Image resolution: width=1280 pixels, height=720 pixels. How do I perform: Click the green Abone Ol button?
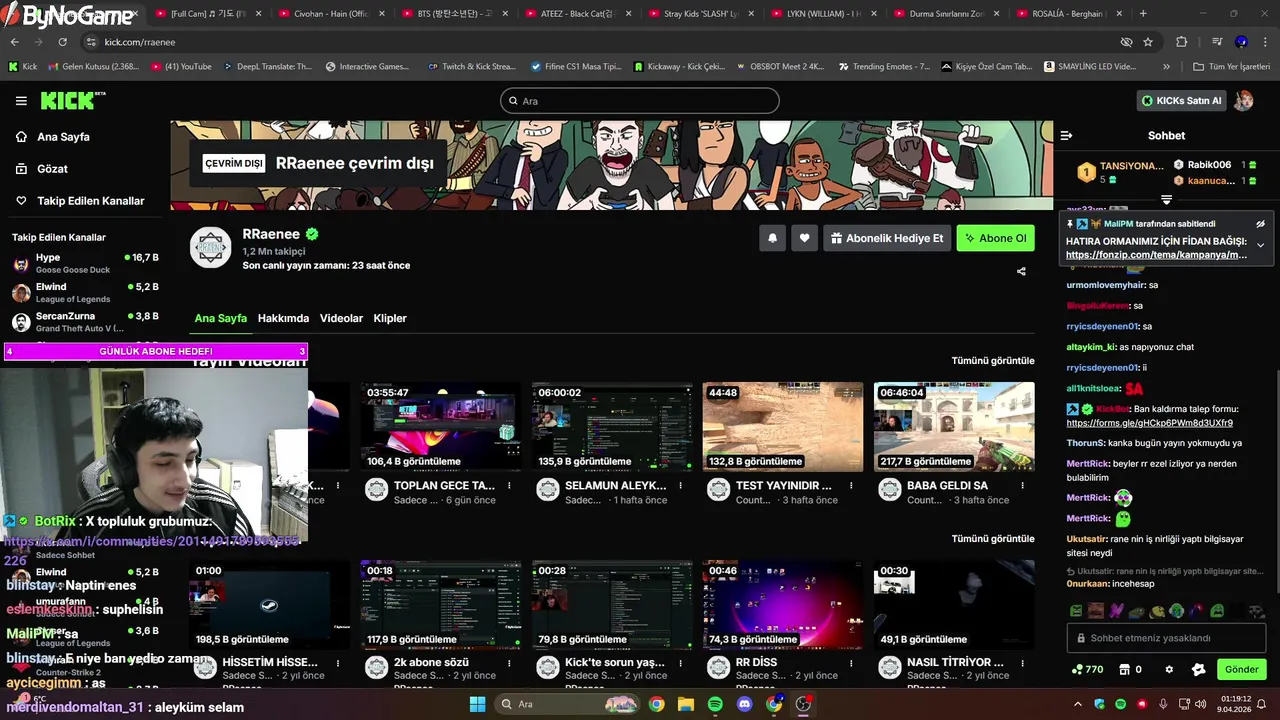click(995, 238)
